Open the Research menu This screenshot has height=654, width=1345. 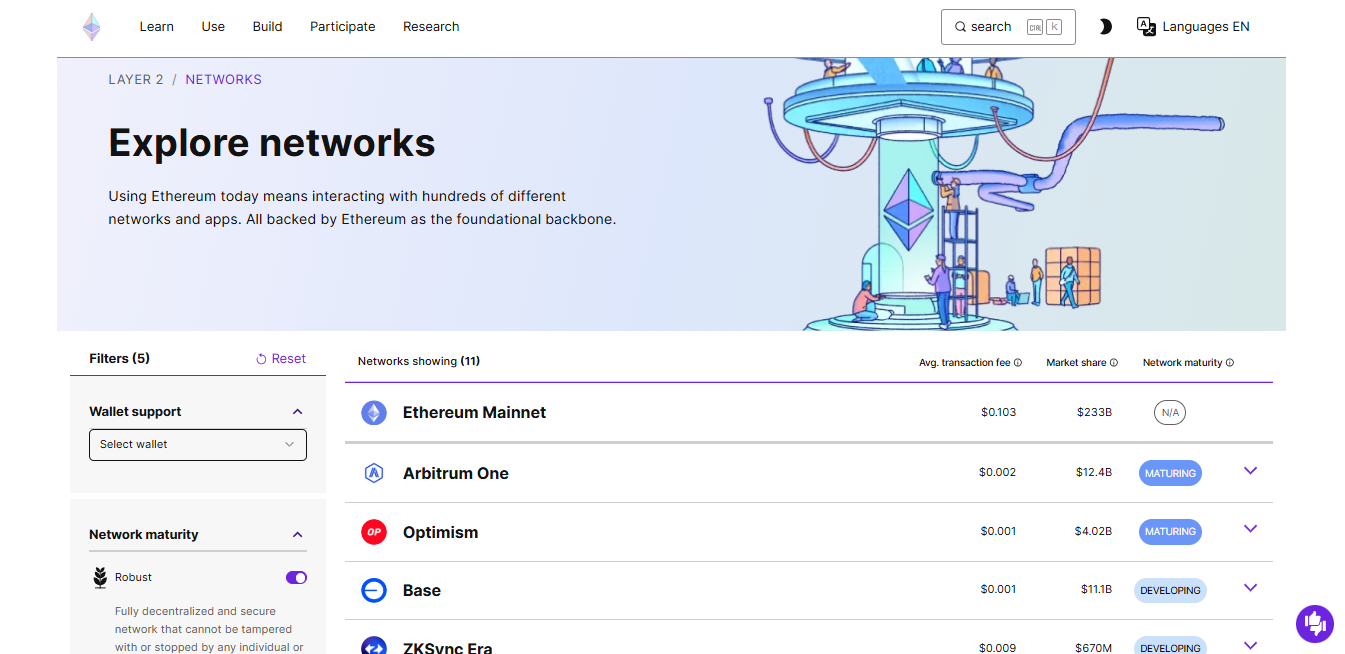(431, 27)
